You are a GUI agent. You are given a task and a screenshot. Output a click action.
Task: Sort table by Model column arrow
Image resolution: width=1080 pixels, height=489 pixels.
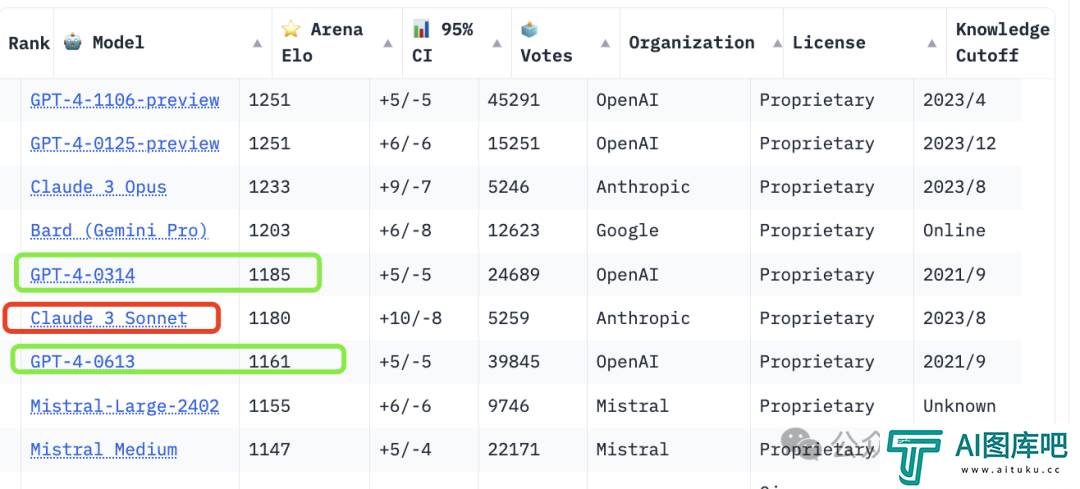tap(257, 43)
